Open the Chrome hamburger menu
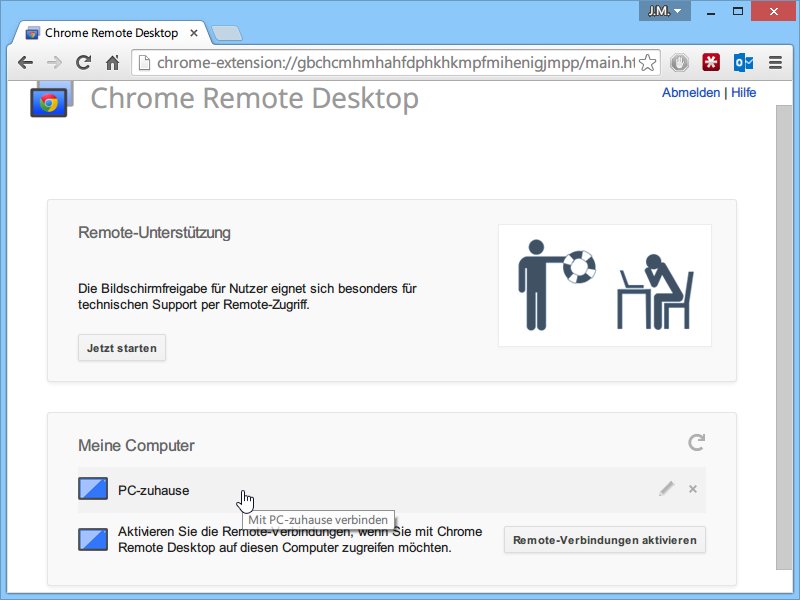Viewport: 800px width, 600px height. tap(776, 62)
